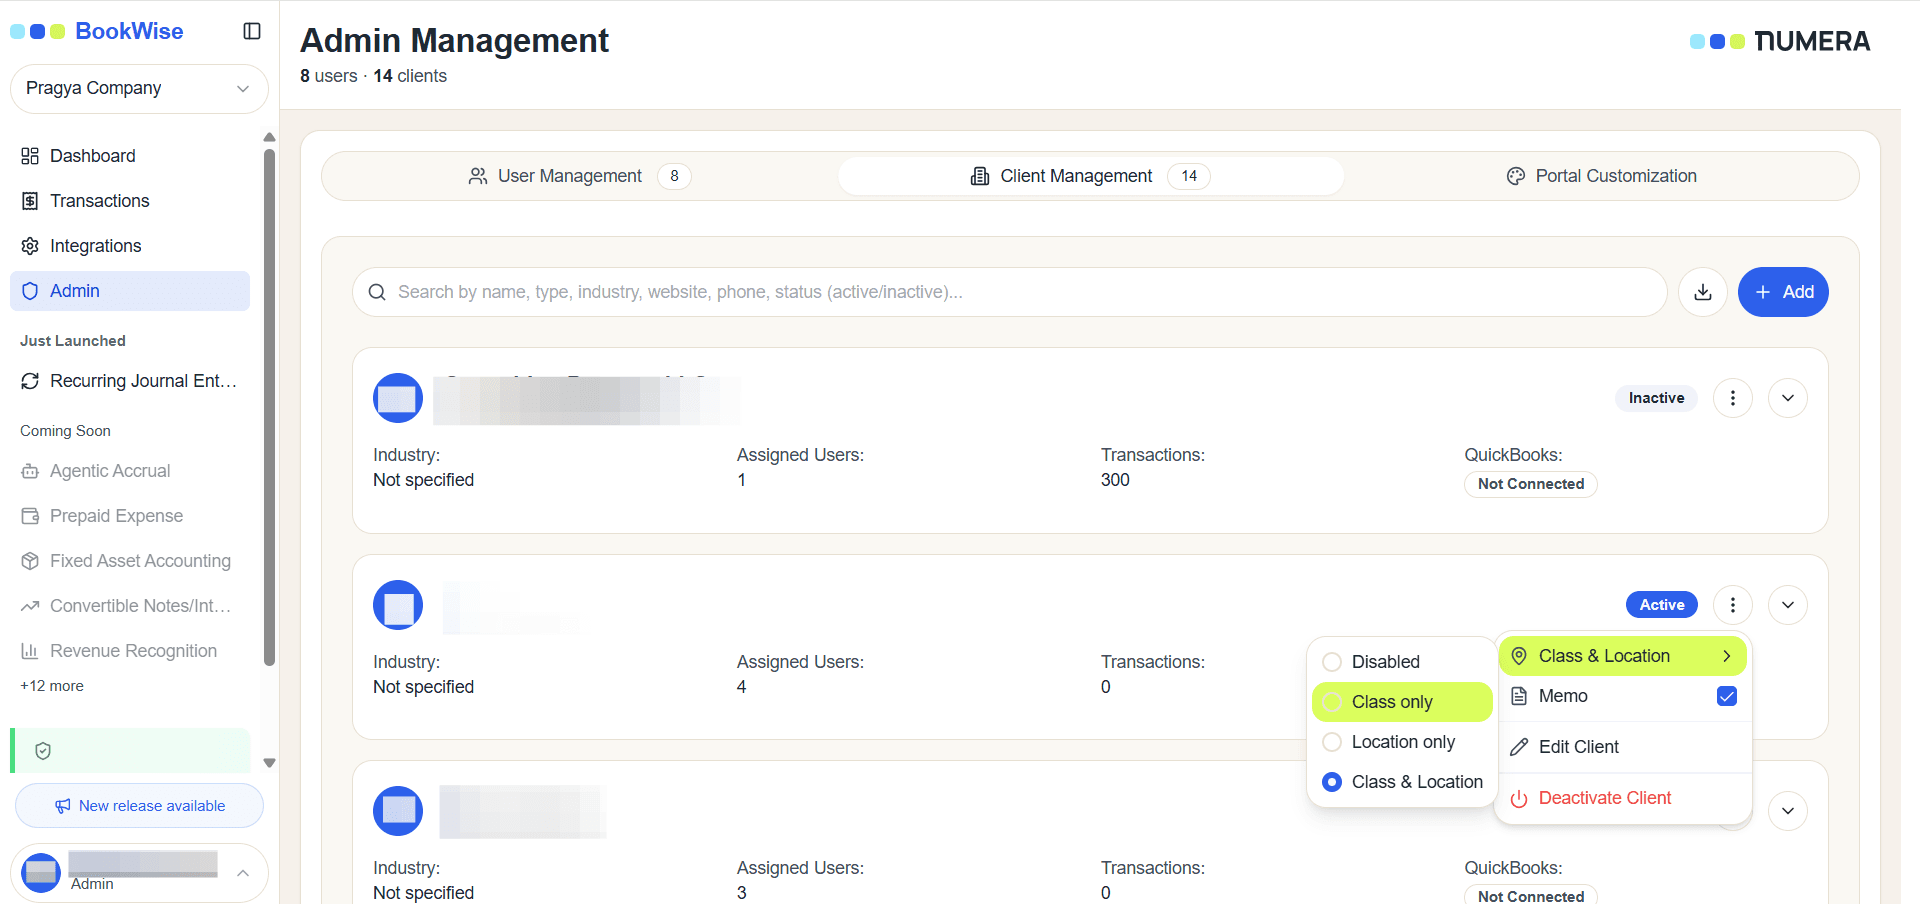Switch to Client Management tab
The image size is (1920, 904).
point(1091,176)
